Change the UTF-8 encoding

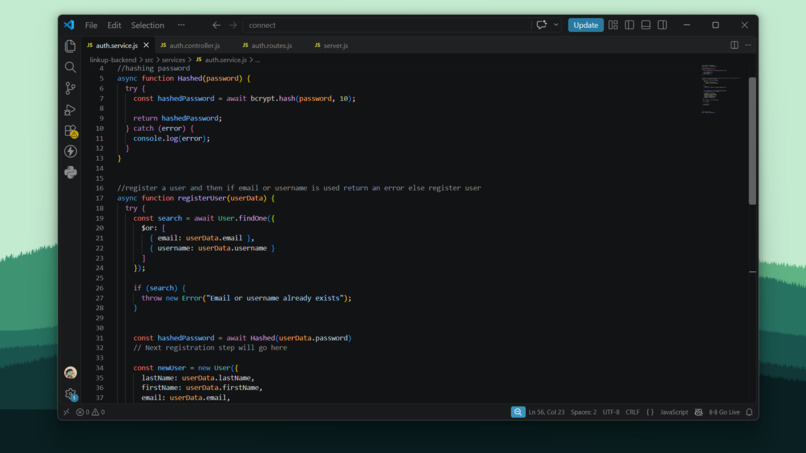click(x=611, y=412)
